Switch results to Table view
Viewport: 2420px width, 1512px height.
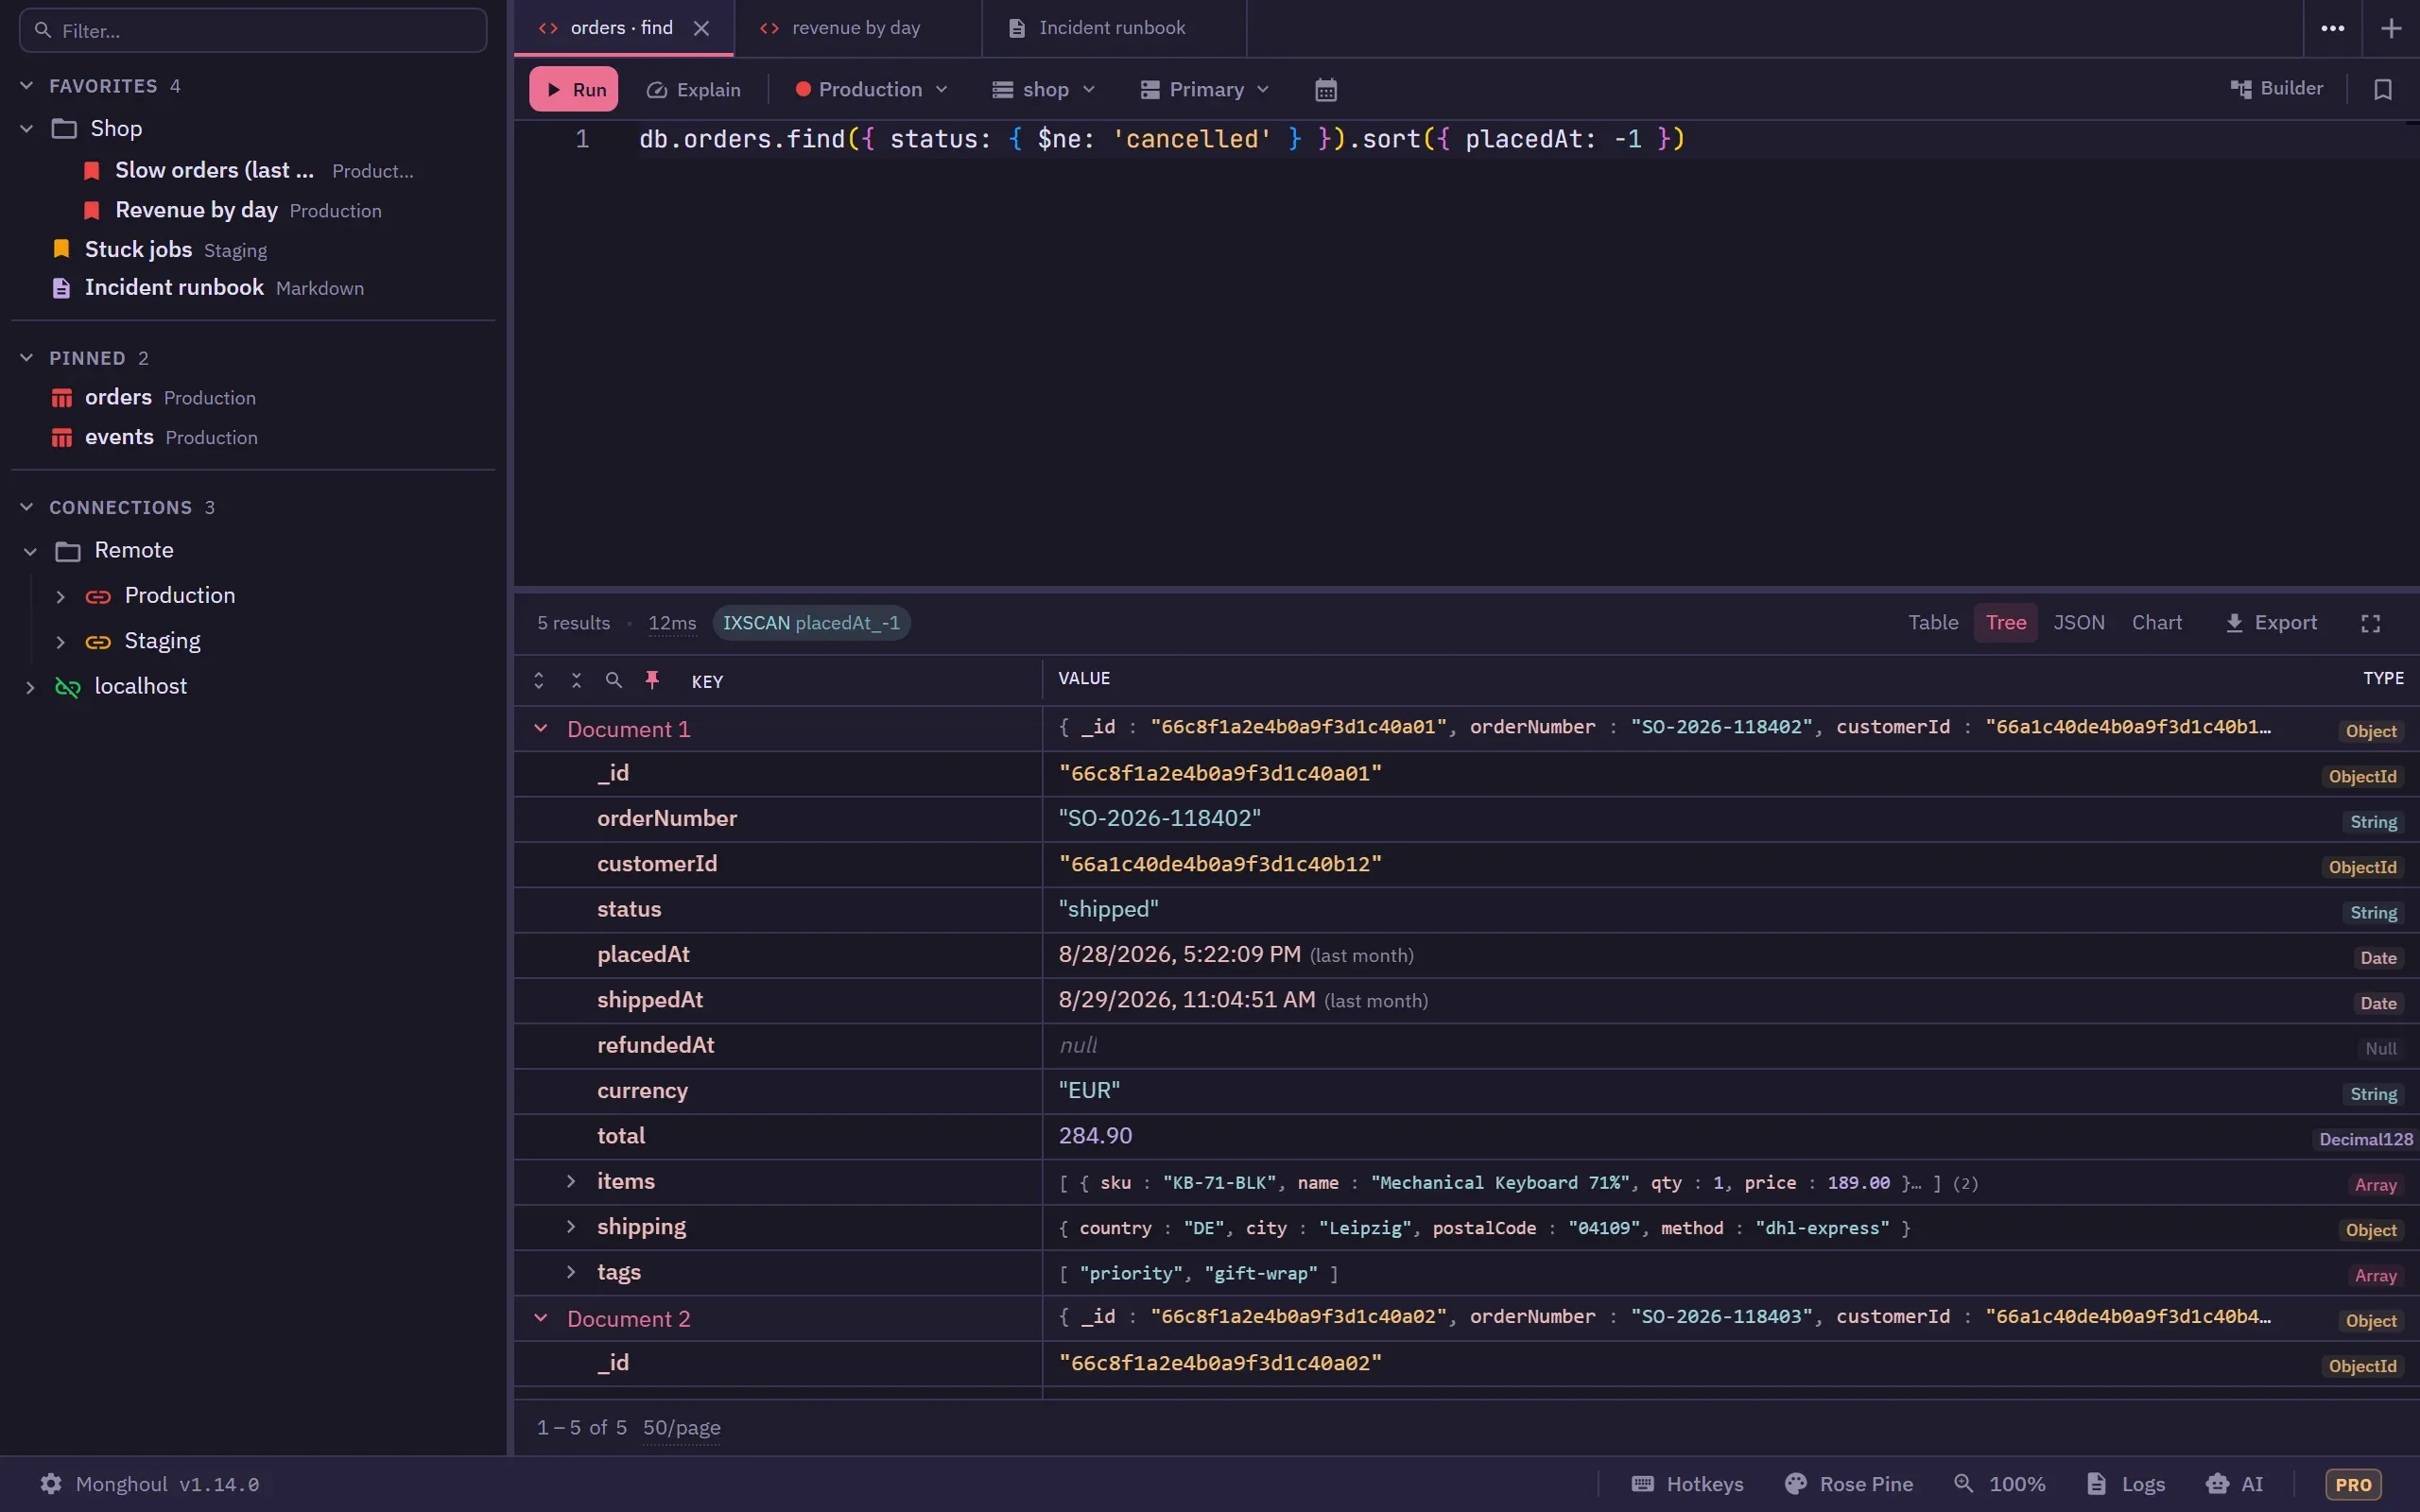point(1933,623)
